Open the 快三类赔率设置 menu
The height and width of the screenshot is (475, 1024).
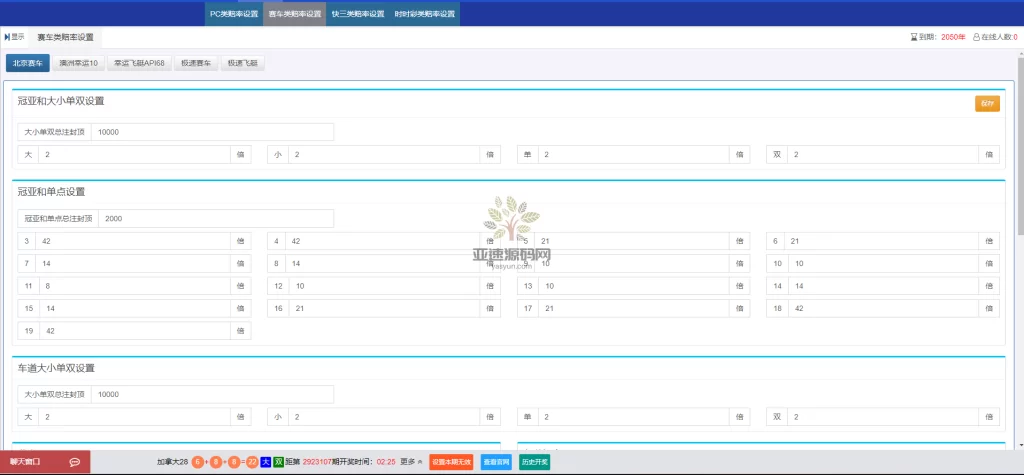(x=357, y=14)
